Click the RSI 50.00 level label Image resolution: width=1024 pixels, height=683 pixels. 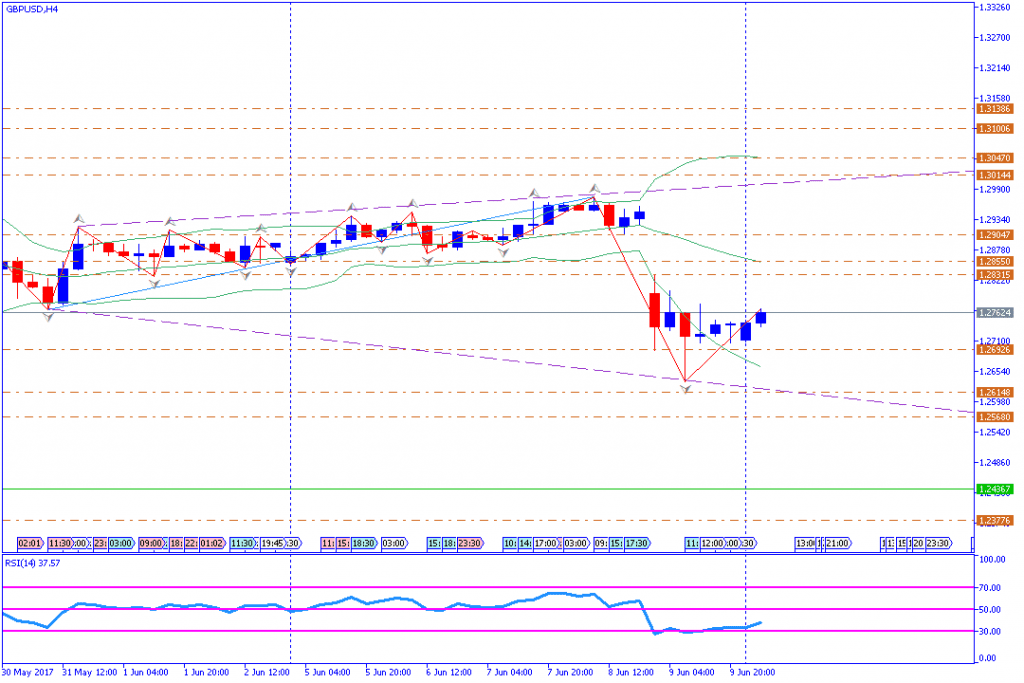point(990,610)
